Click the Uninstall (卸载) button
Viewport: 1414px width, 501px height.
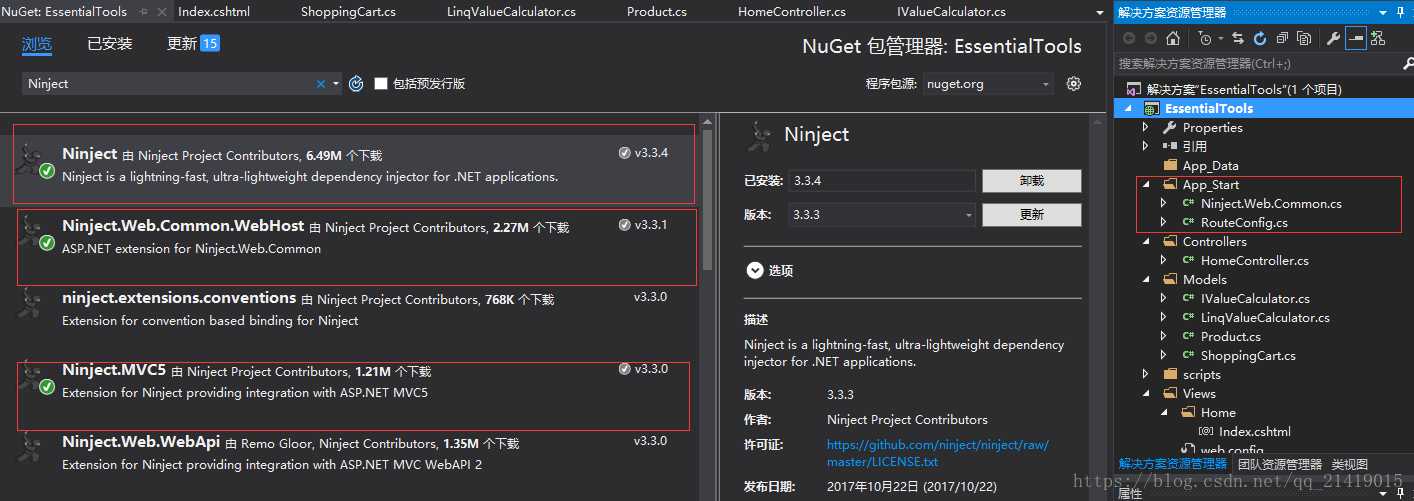point(1031,181)
